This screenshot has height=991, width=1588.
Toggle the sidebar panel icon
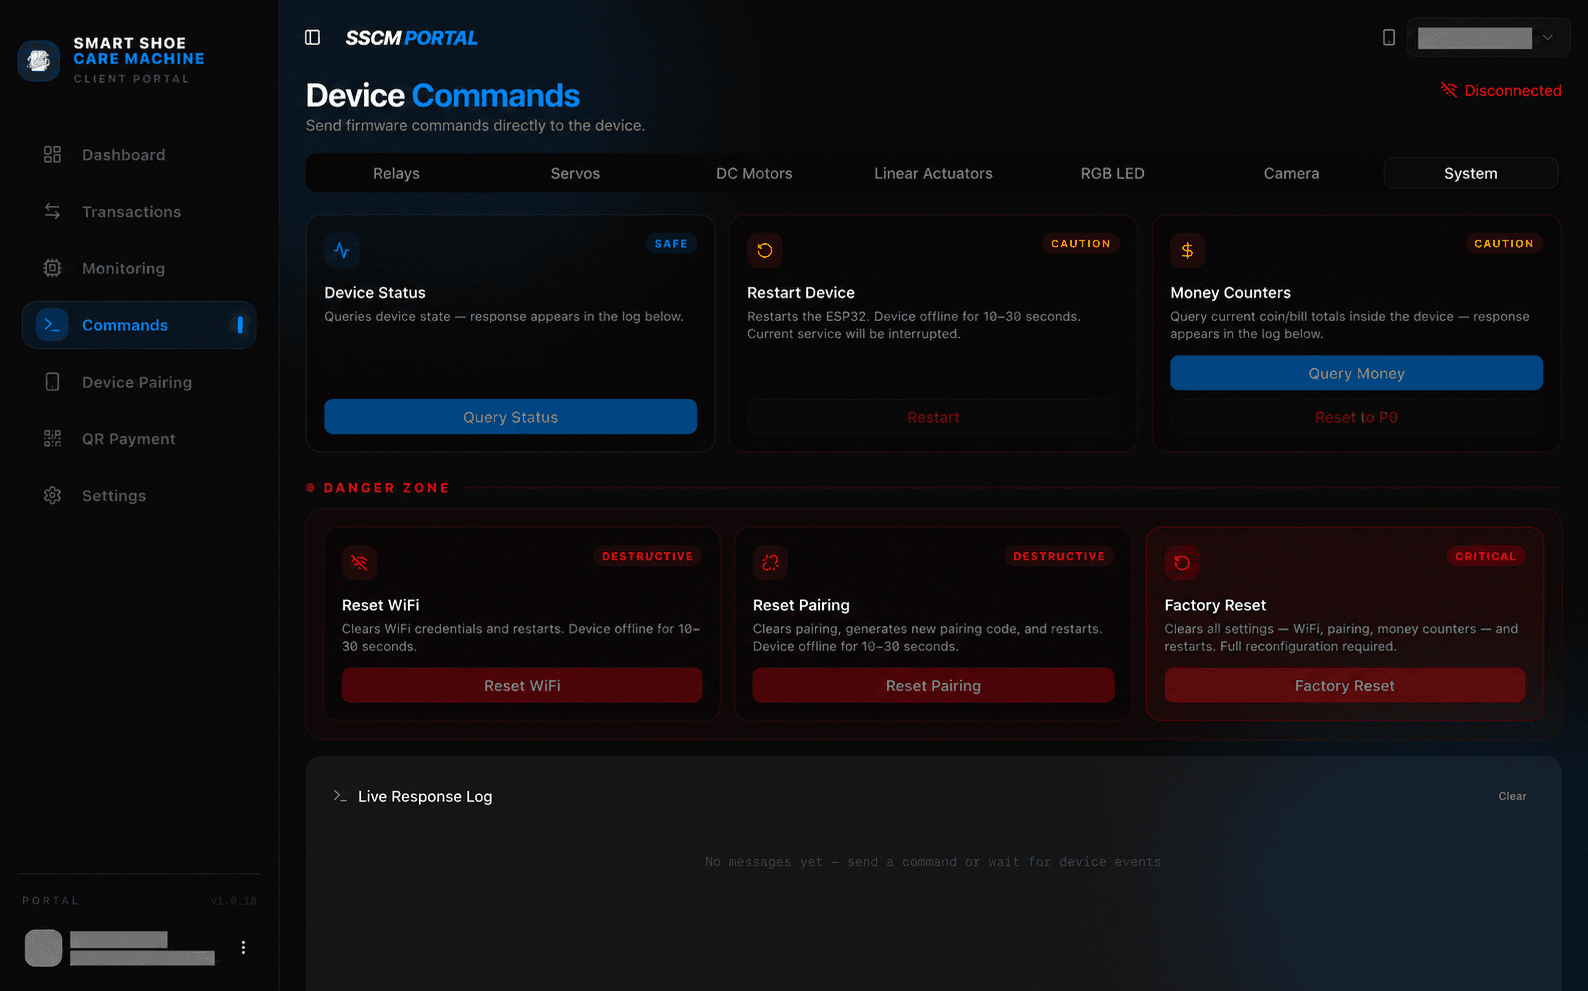pos(312,37)
